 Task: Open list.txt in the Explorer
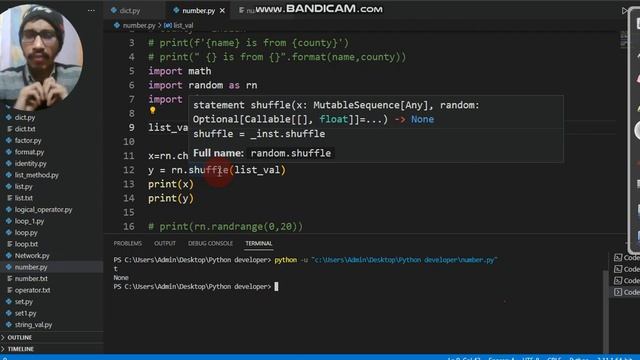click(x=24, y=198)
